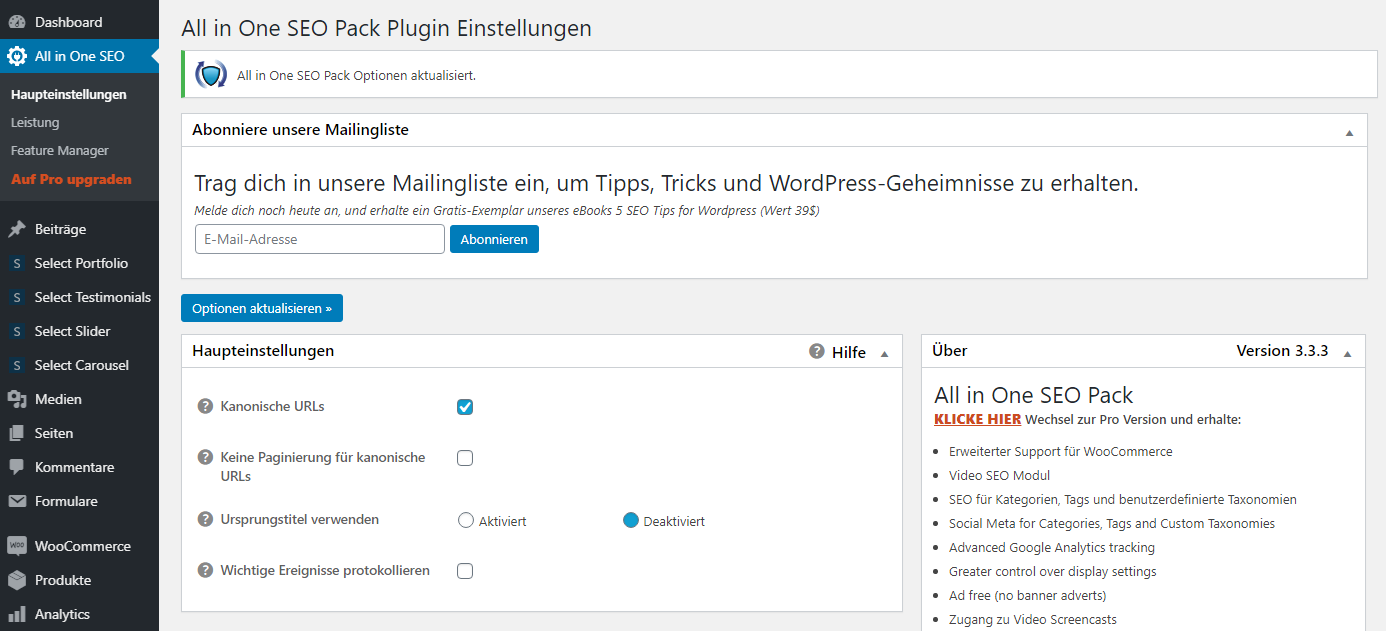Image resolution: width=1386 pixels, height=631 pixels.
Task: Click the Kommentare speech bubble icon
Action: [x=17, y=467]
